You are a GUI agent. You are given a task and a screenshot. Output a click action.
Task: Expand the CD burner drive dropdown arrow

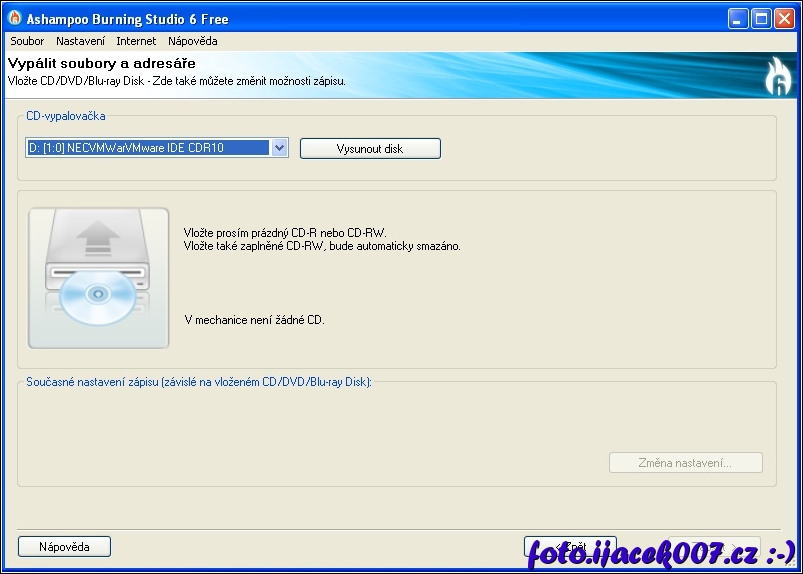click(x=280, y=148)
